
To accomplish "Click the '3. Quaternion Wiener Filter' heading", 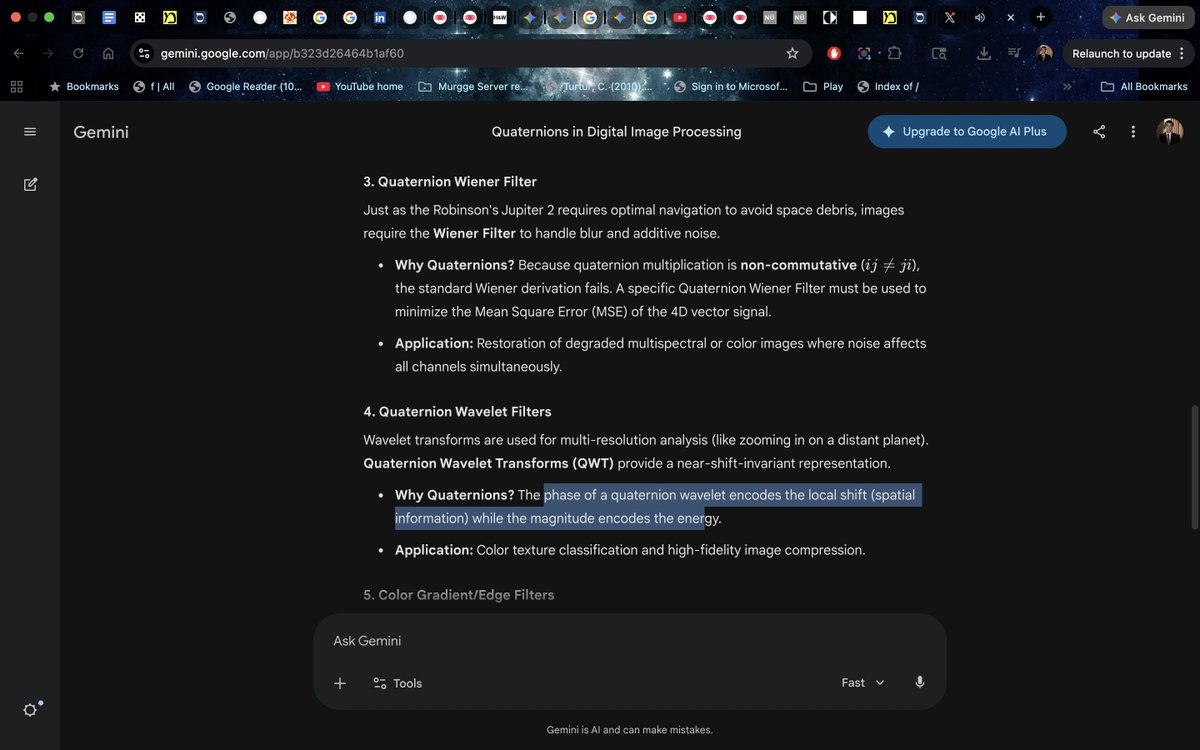I will coord(450,182).
